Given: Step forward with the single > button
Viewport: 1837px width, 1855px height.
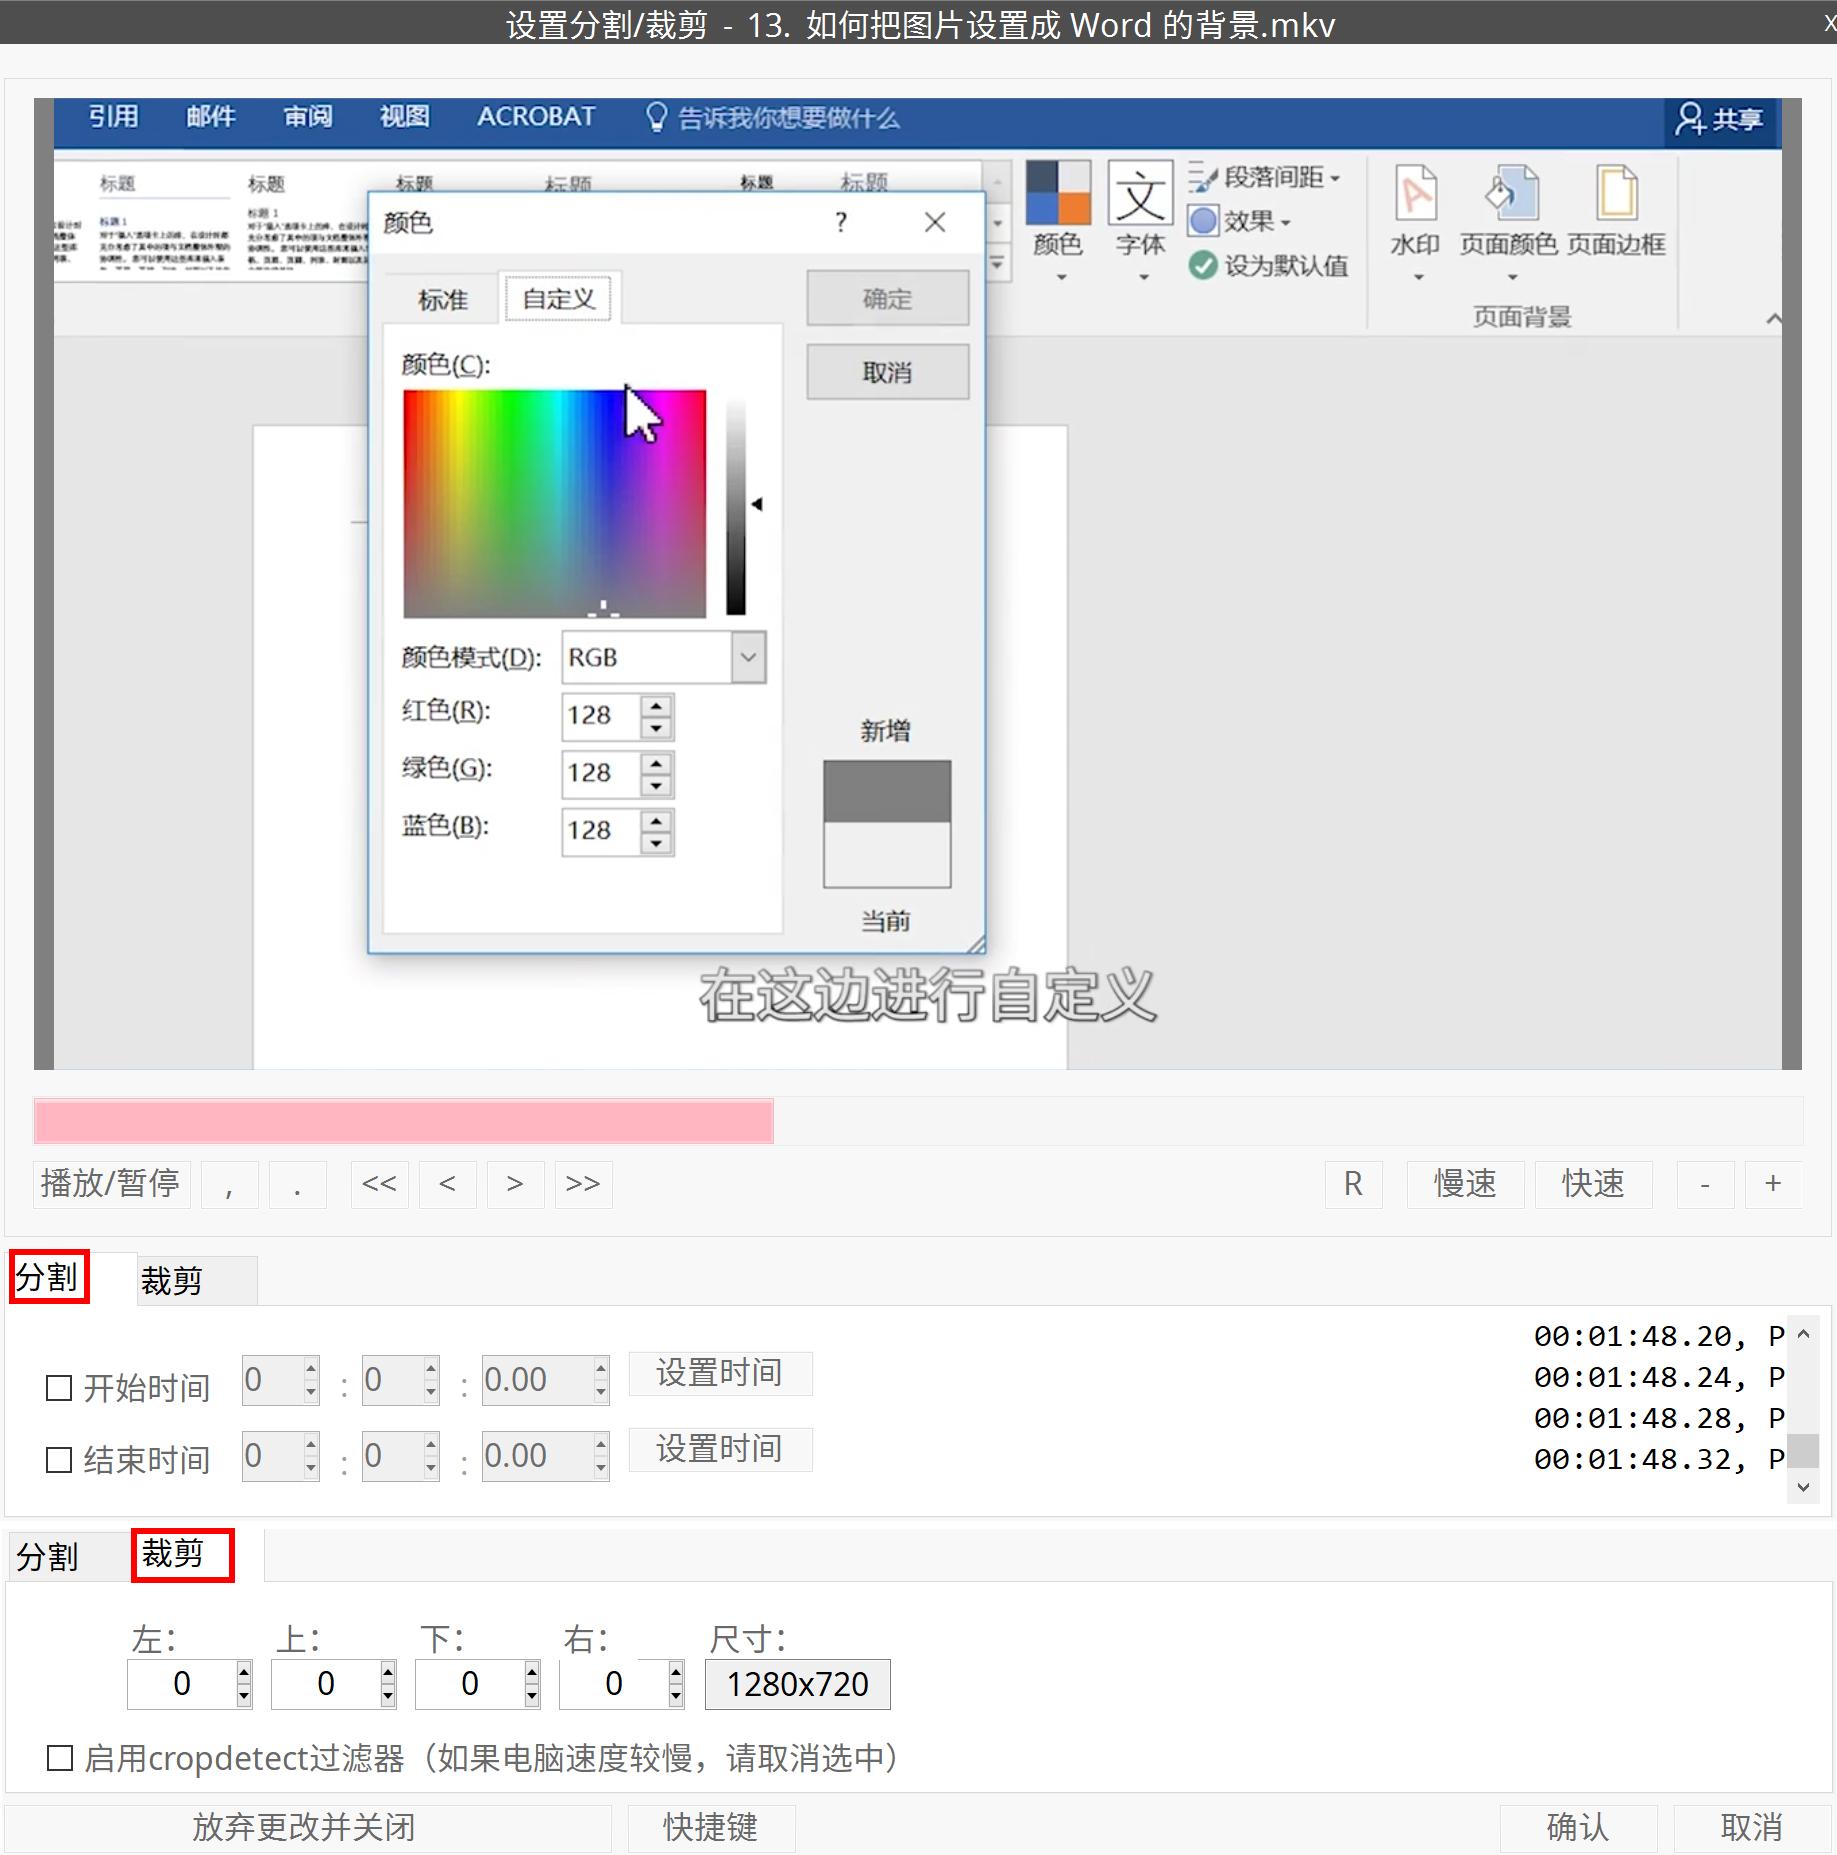Looking at the screenshot, I should (515, 1184).
